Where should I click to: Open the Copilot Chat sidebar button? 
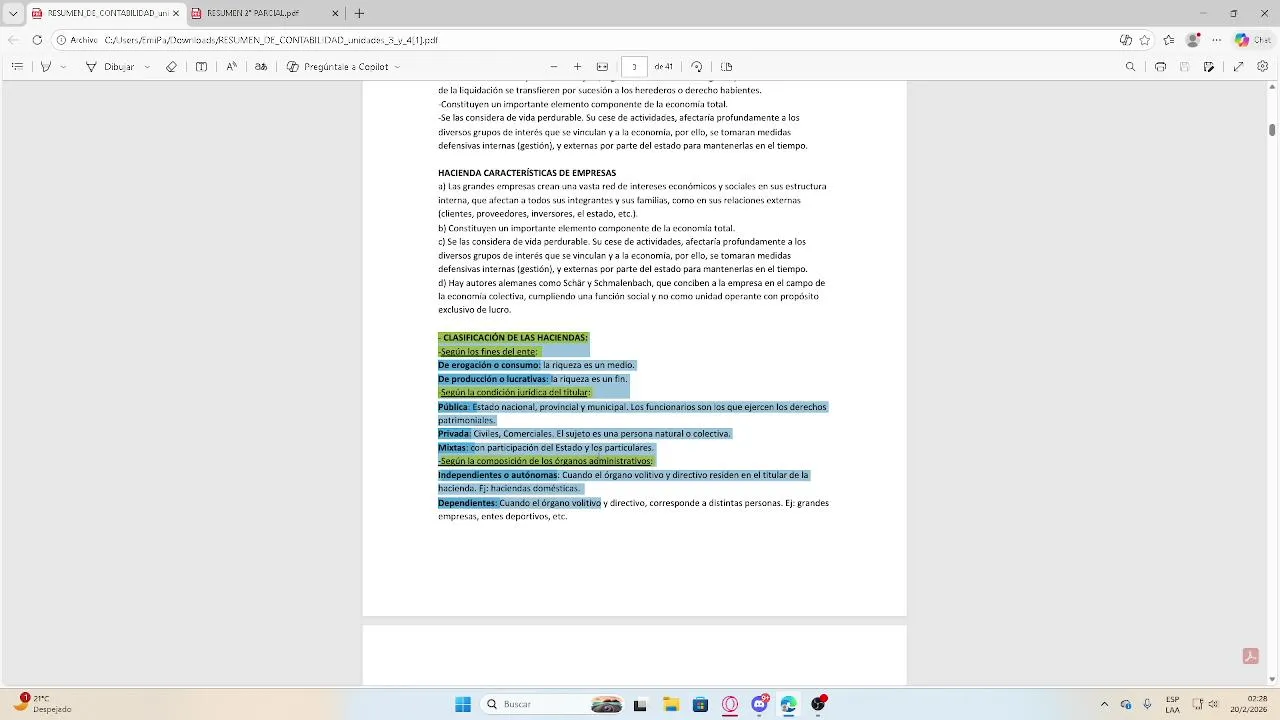(x=1253, y=40)
